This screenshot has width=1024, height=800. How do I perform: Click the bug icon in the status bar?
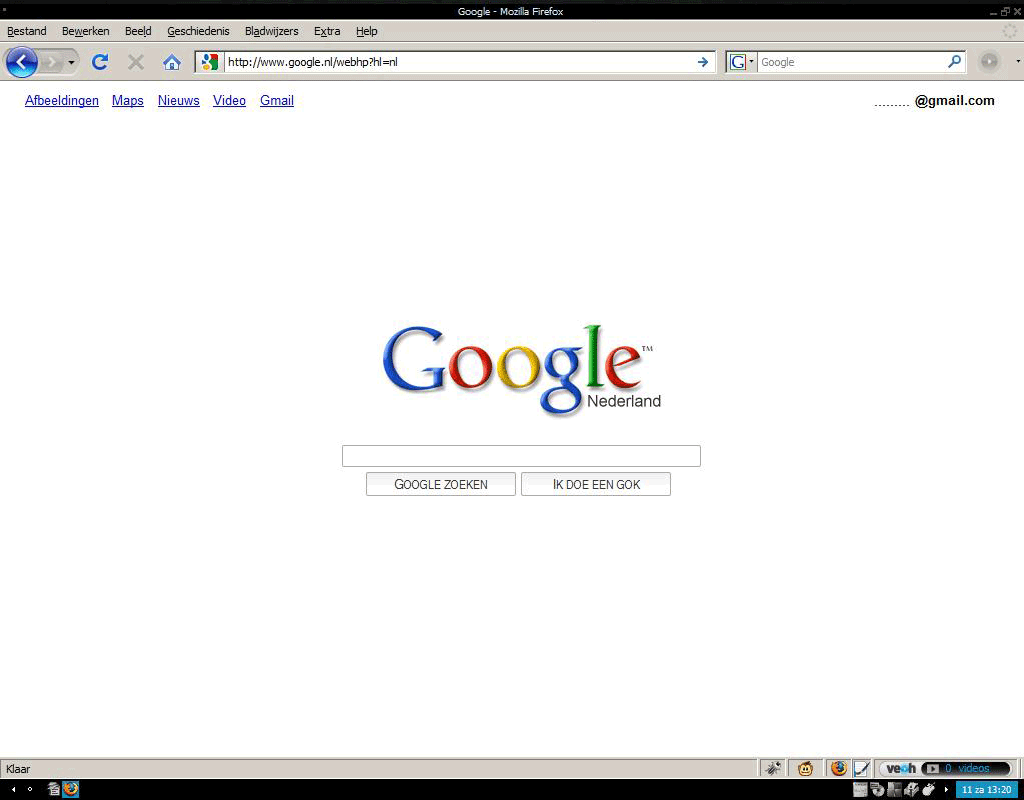pos(773,769)
